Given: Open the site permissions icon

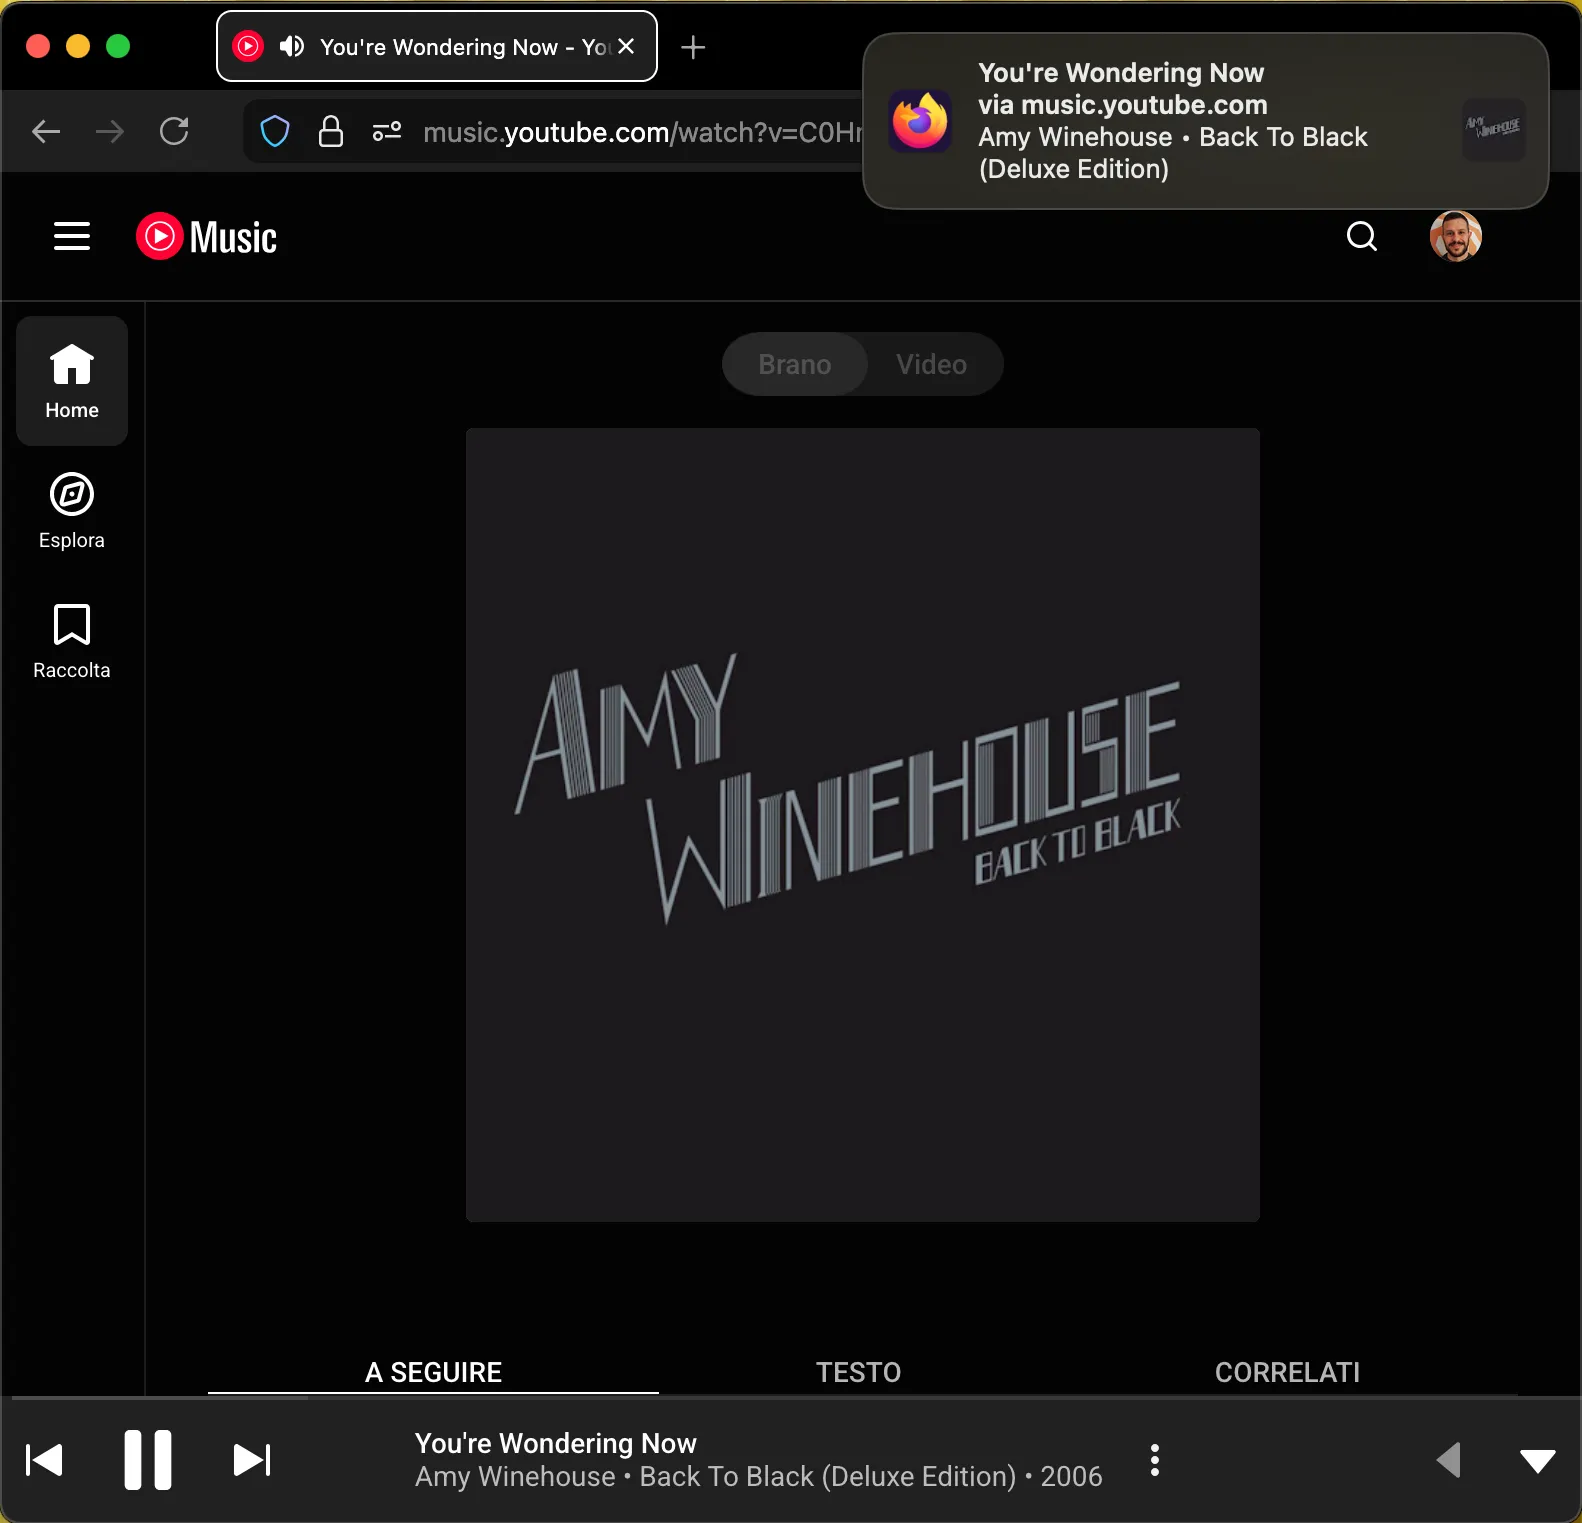Looking at the screenshot, I should (x=387, y=131).
